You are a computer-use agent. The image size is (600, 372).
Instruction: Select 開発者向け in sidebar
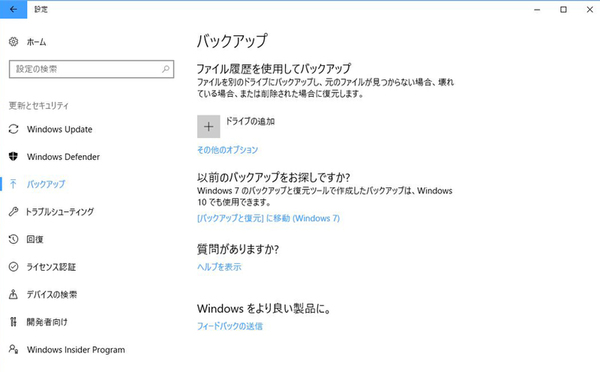click(x=47, y=322)
